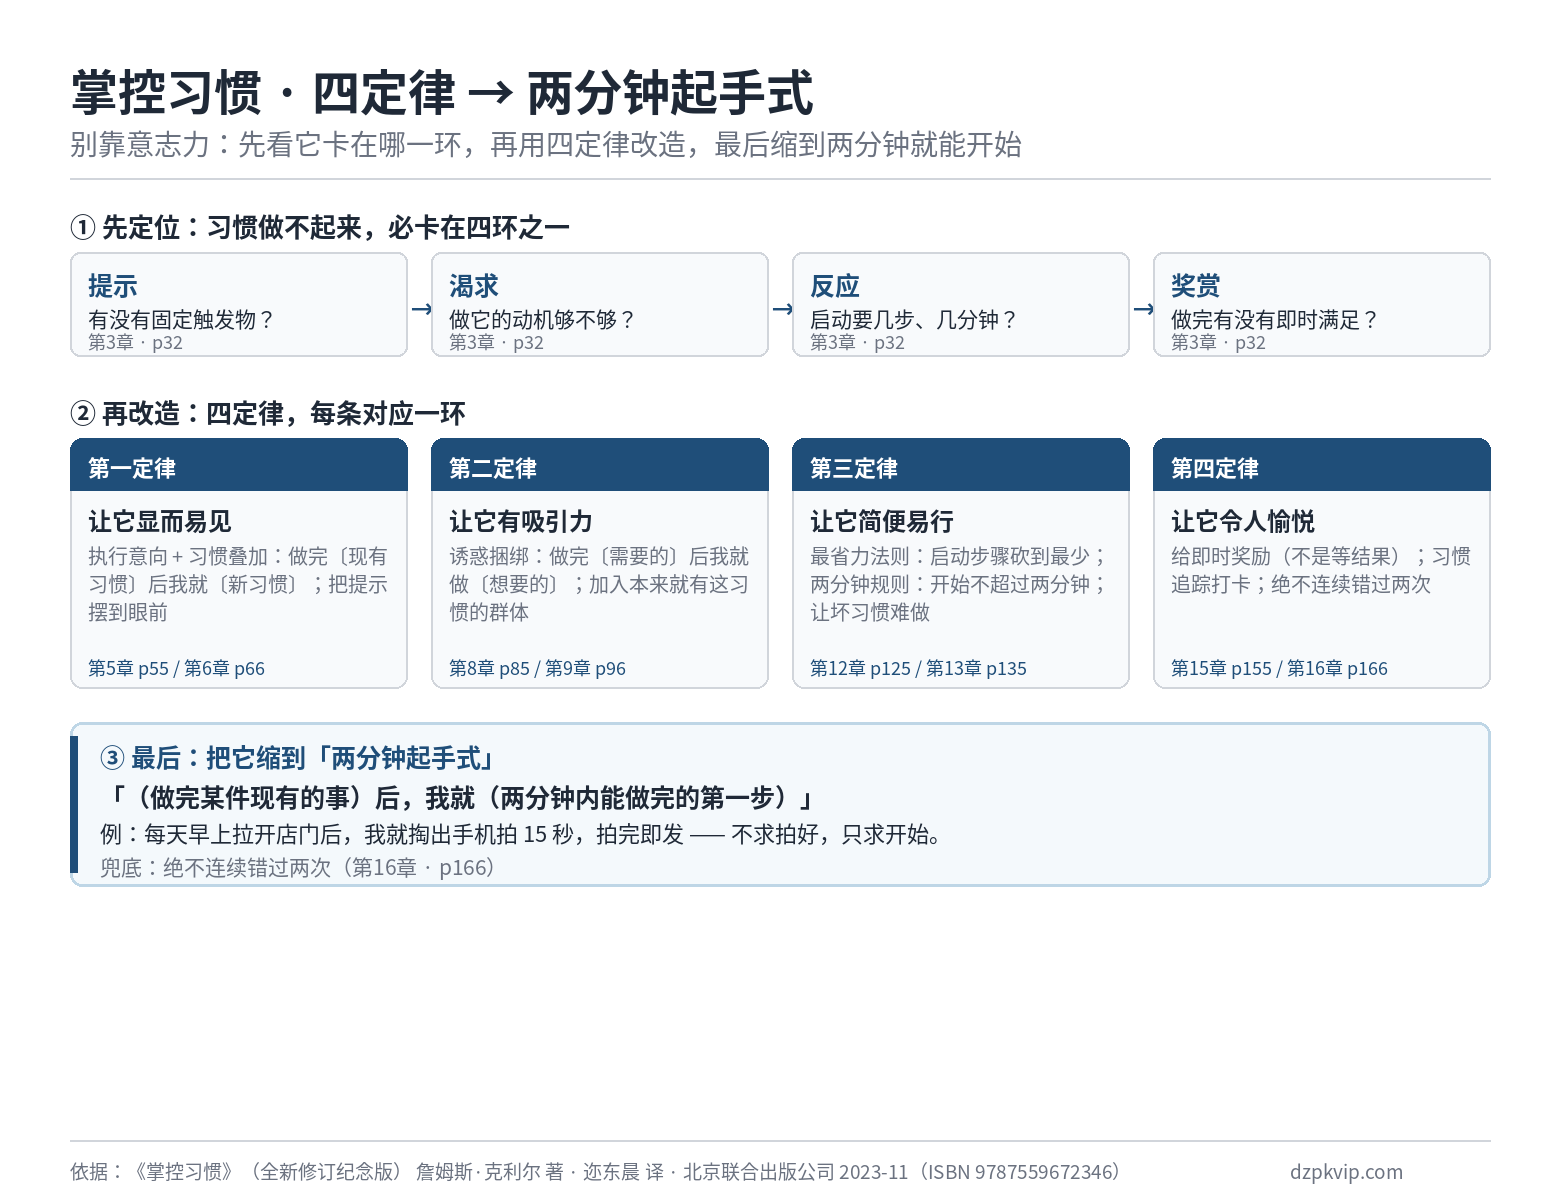Screen dimensions: 1560x1200
Task: Click the title 掌控习惯 · 四定律
Action: [x=442, y=93]
